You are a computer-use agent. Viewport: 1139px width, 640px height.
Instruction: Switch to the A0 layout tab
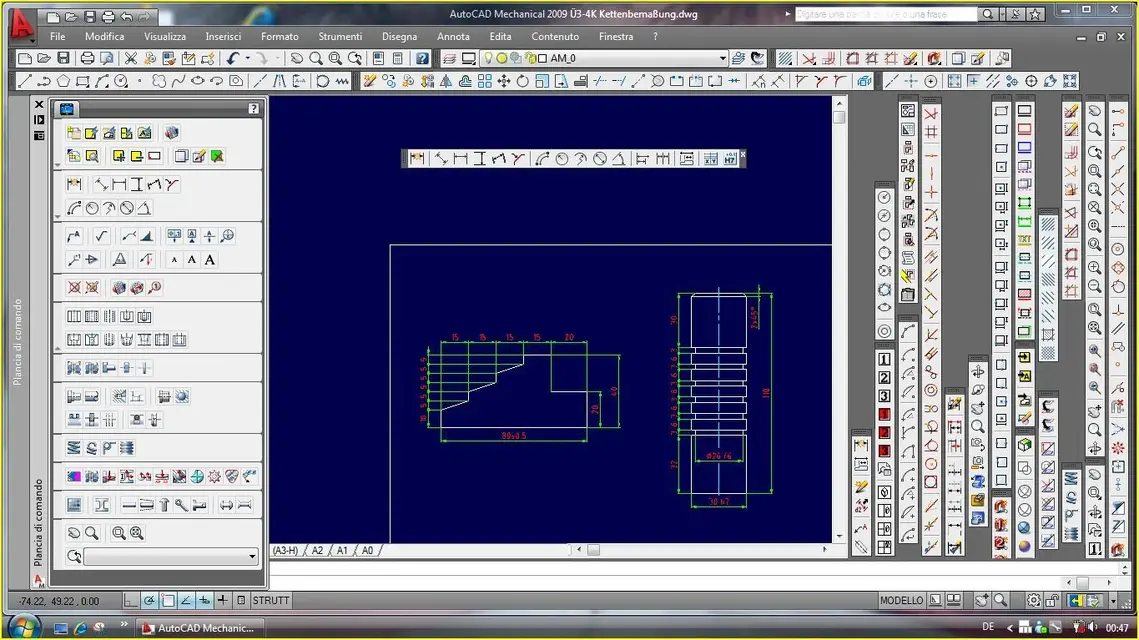coord(368,551)
